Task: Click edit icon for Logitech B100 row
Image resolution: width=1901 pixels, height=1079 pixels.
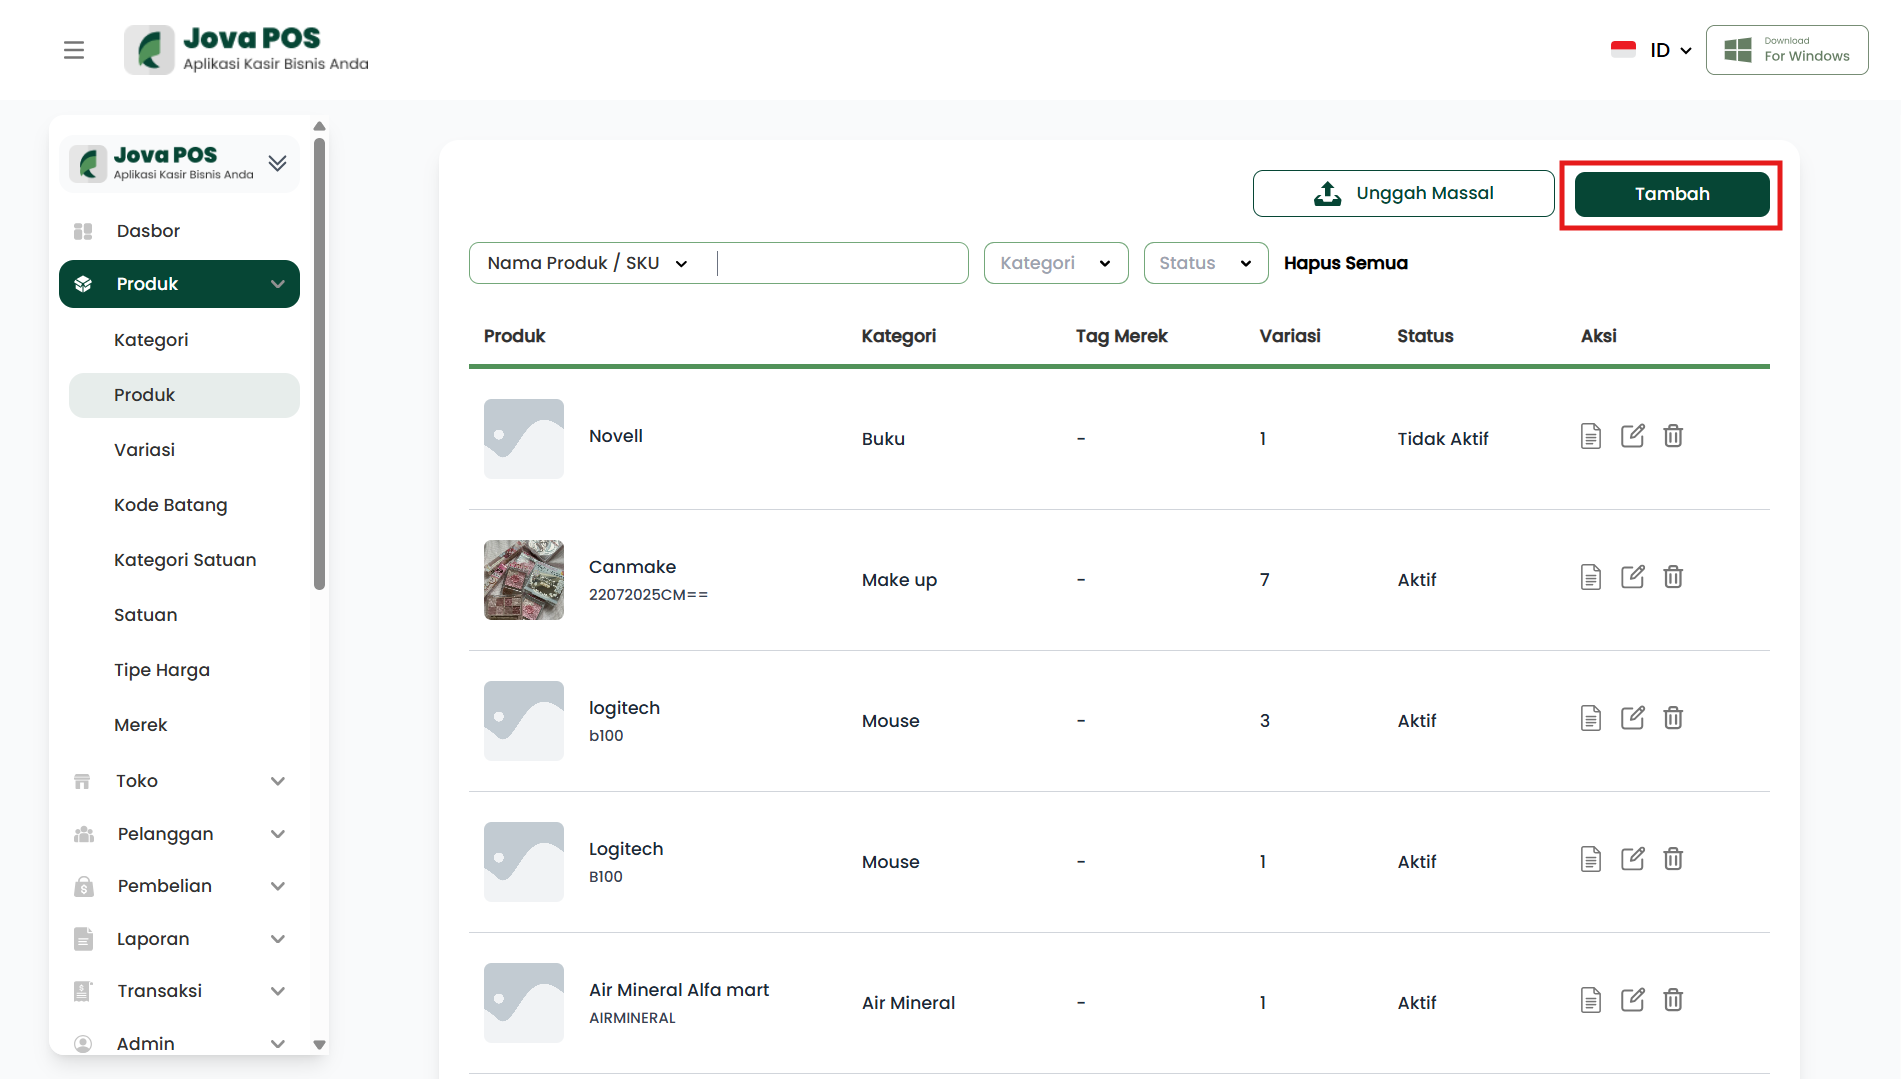Action: [x=1632, y=859]
